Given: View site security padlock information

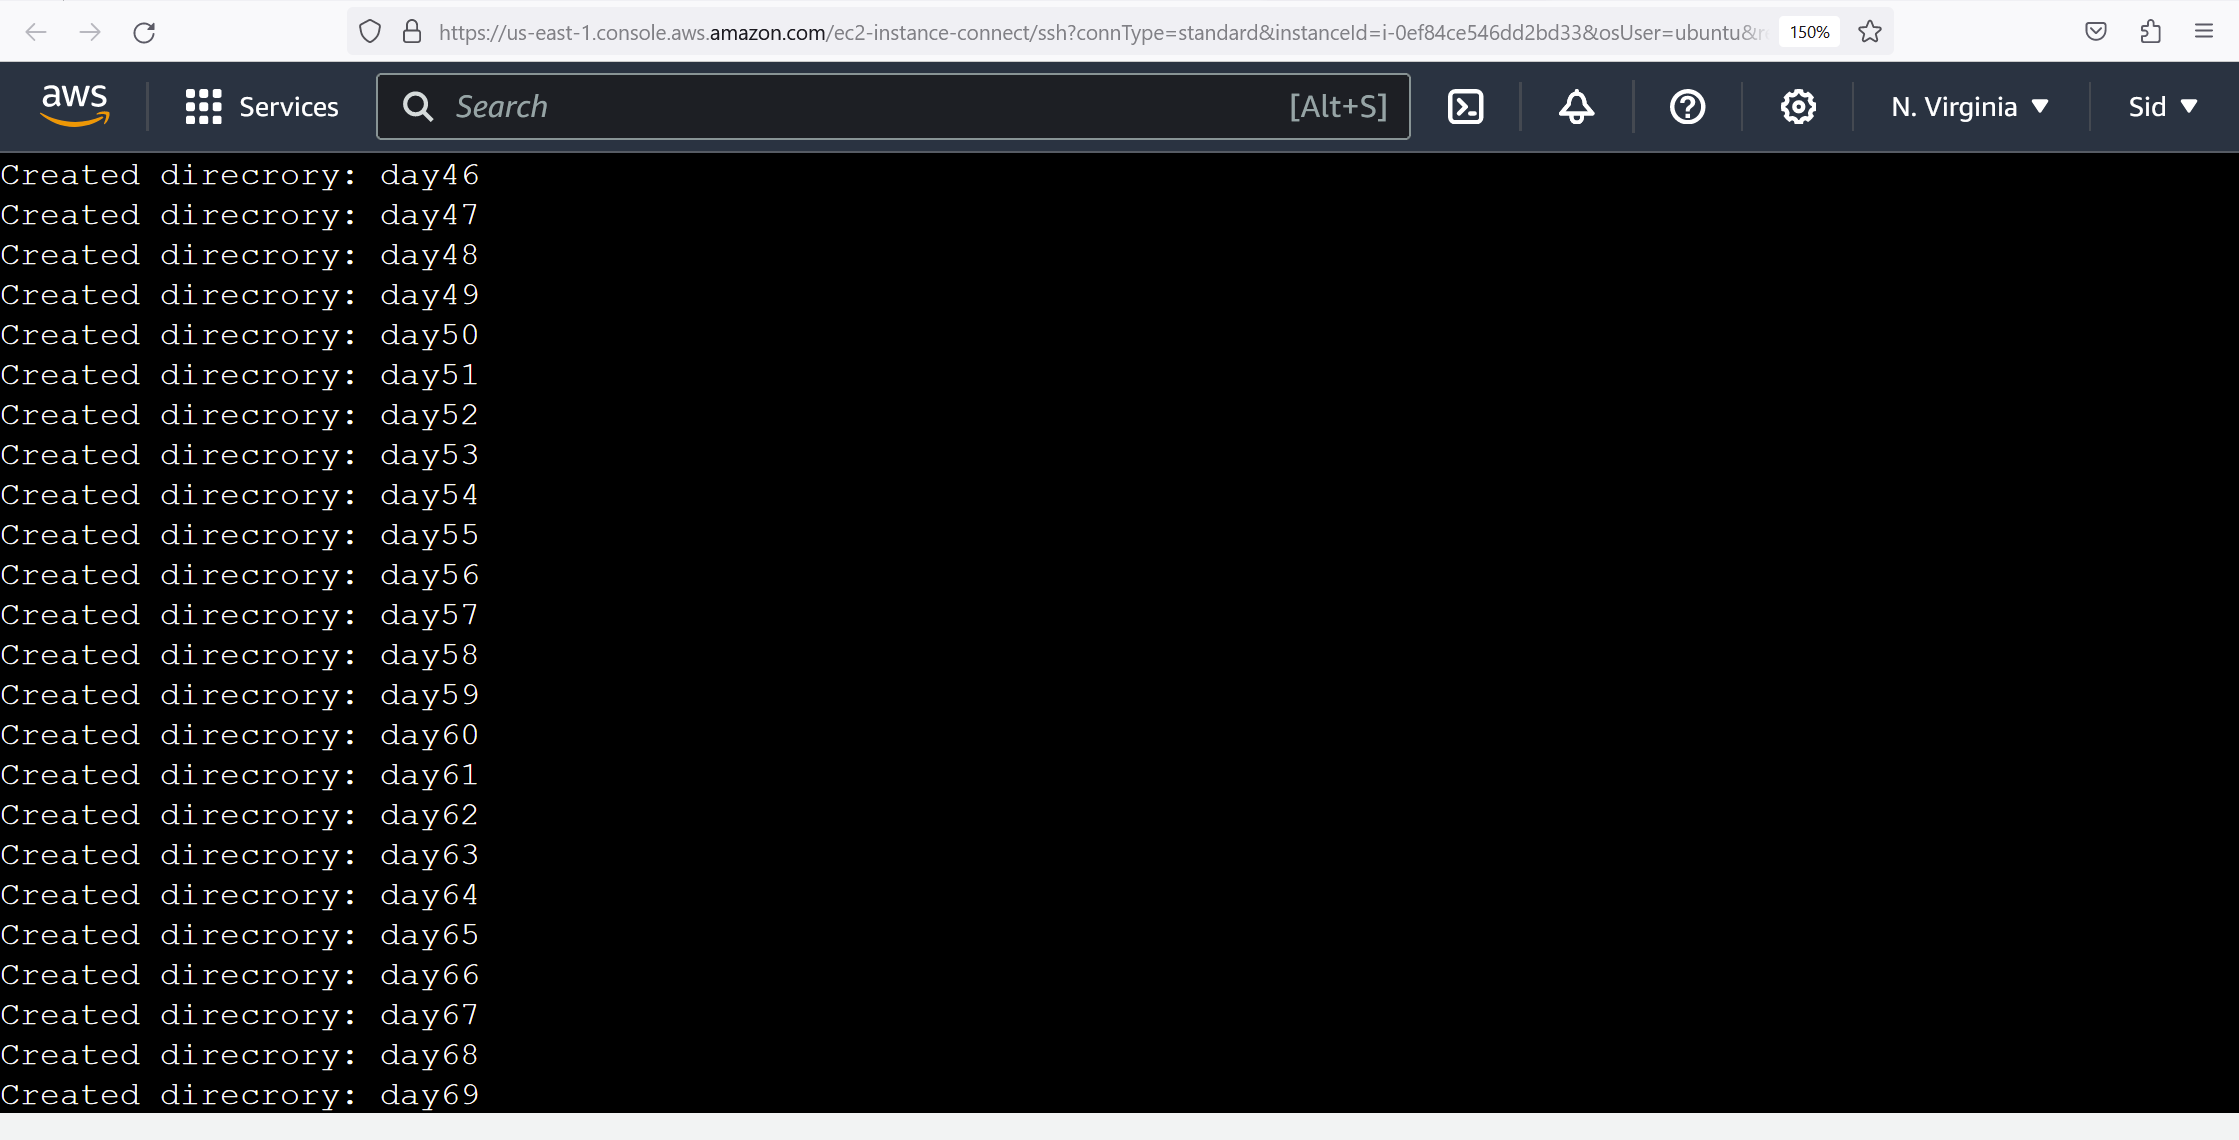Looking at the screenshot, I should coord(412,32).
